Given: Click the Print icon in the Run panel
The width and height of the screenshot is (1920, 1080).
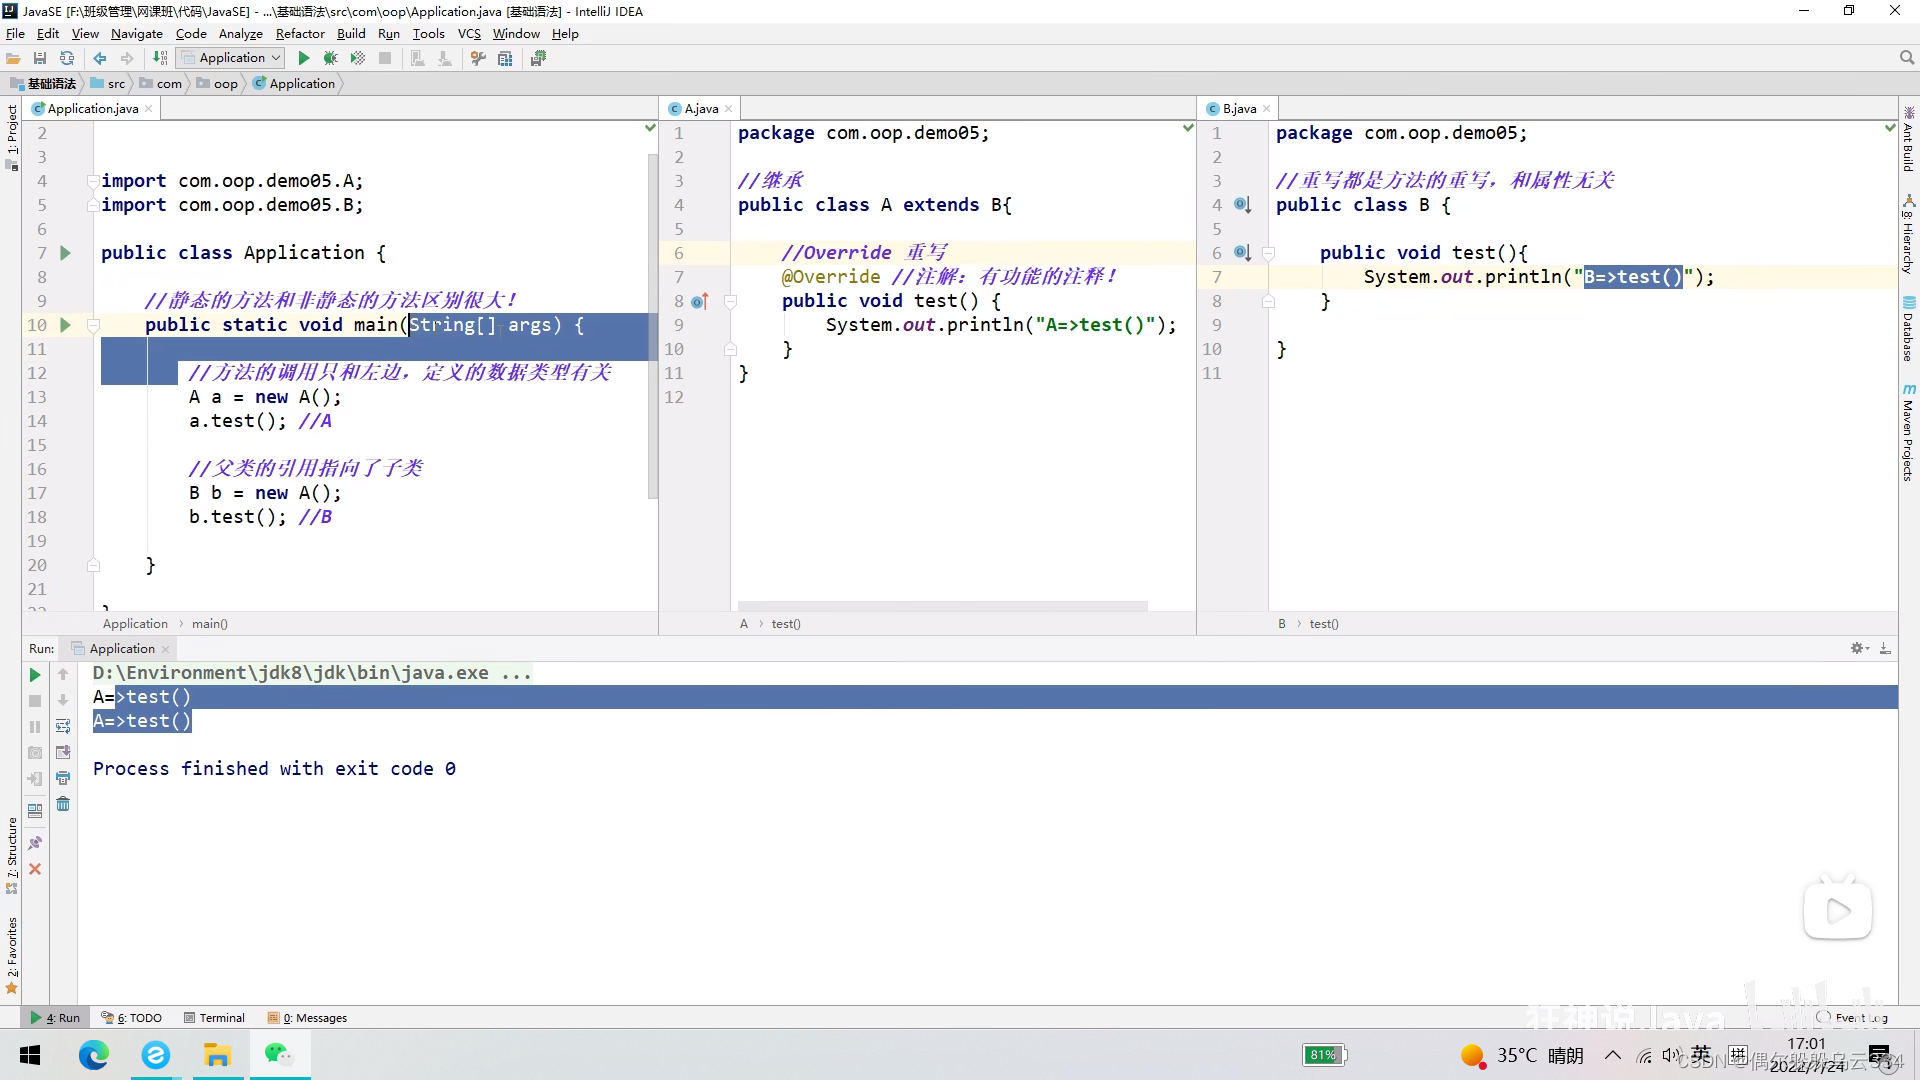Looking at the screenshot, I should point(63,778).
